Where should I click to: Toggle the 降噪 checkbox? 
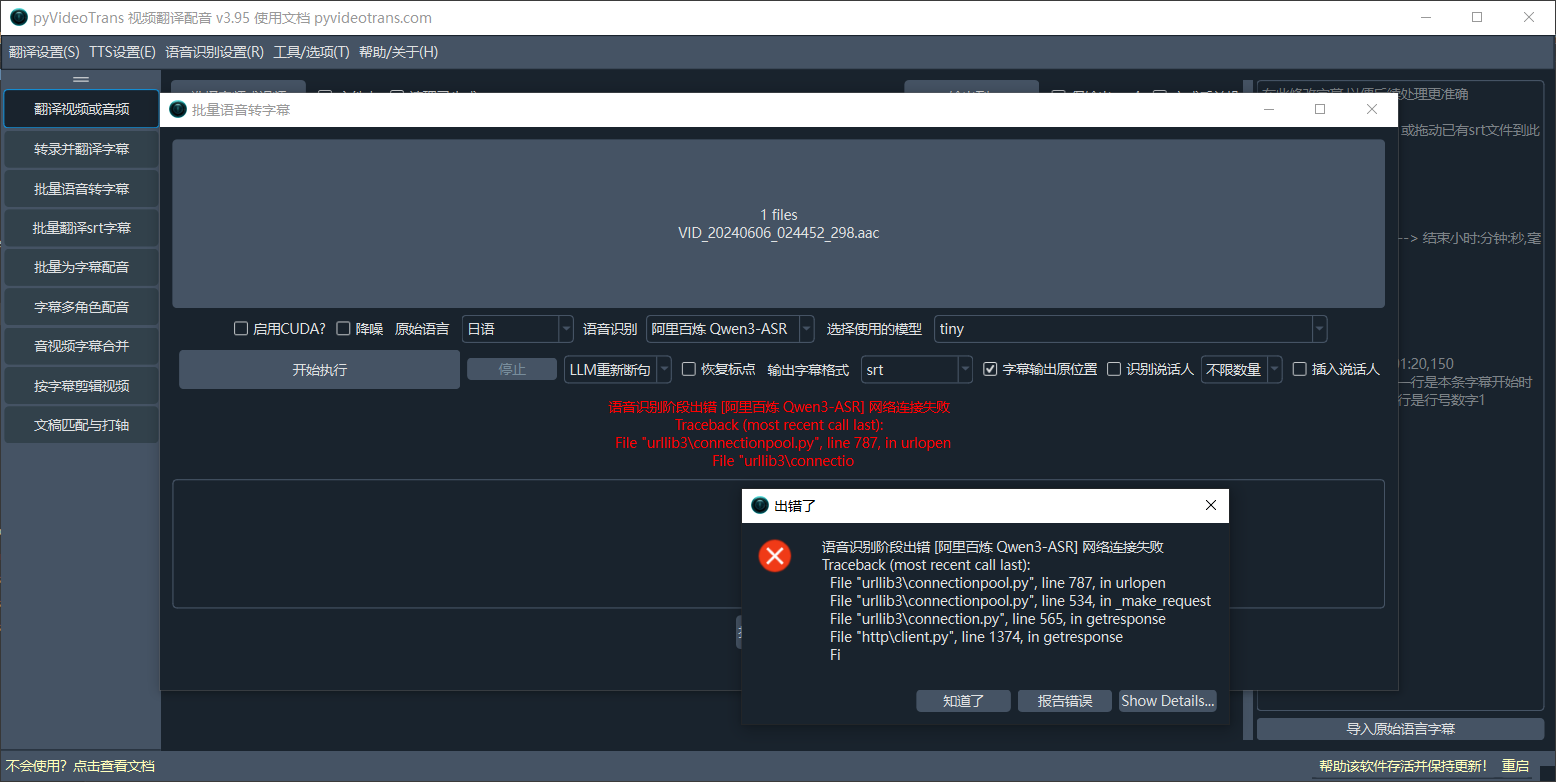pos(344,329)
